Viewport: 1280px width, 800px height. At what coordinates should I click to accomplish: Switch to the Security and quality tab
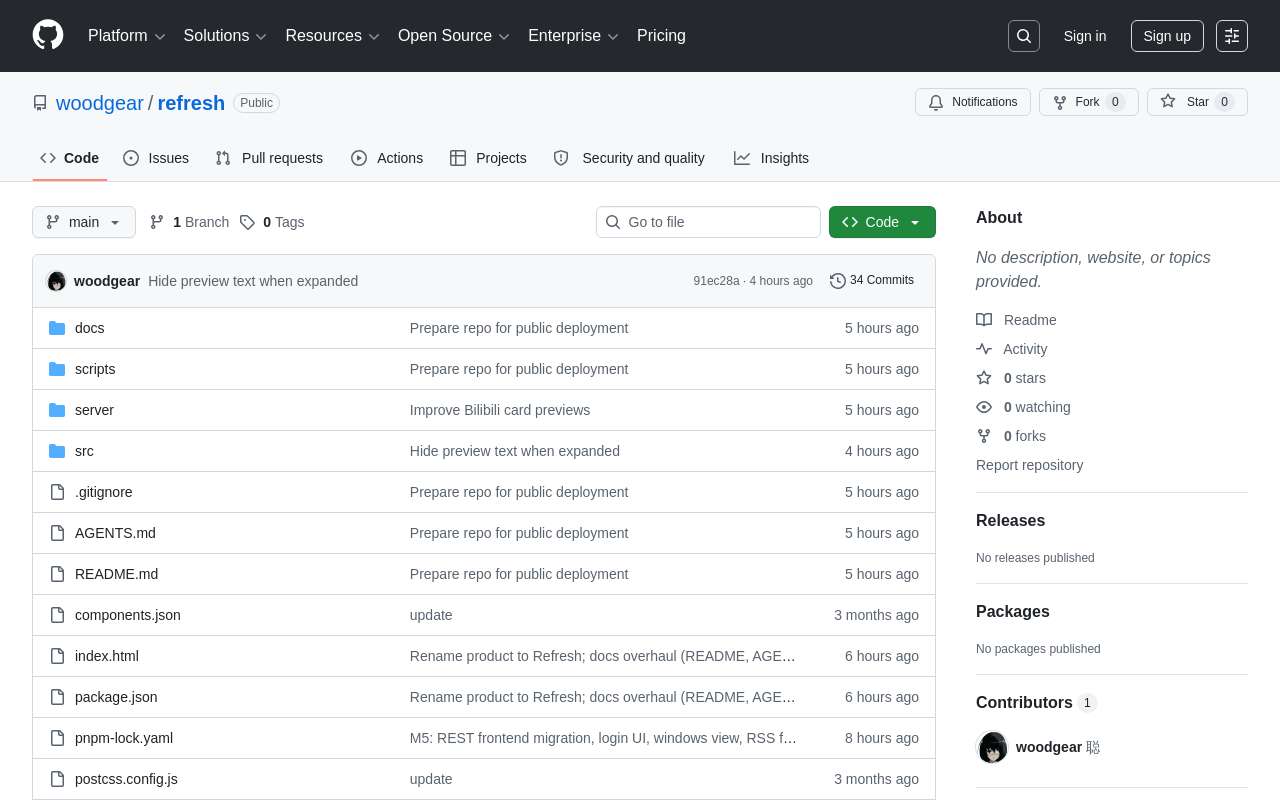click(629, 158)
